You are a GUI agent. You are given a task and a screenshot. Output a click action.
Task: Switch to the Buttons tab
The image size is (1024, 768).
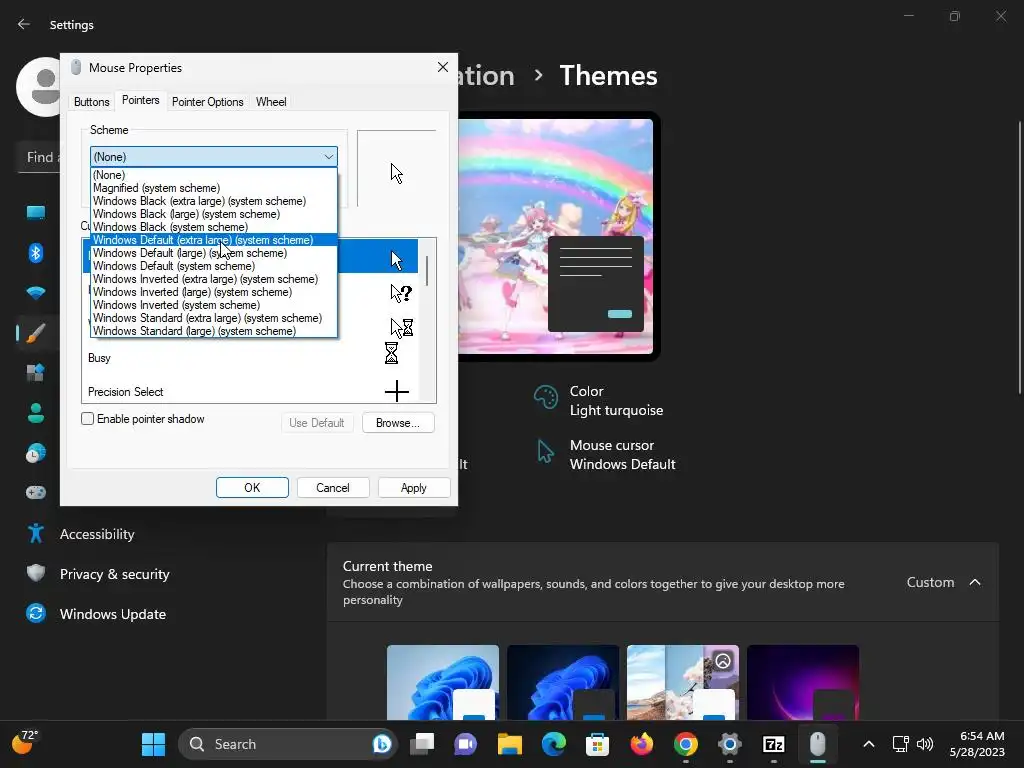coord(91,102)
